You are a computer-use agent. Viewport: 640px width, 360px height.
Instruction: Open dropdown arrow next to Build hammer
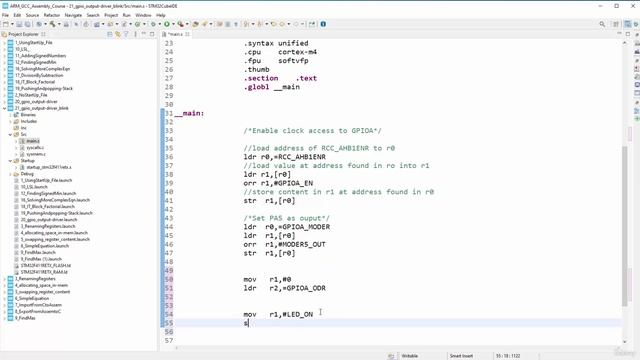[x=59, y=24]
